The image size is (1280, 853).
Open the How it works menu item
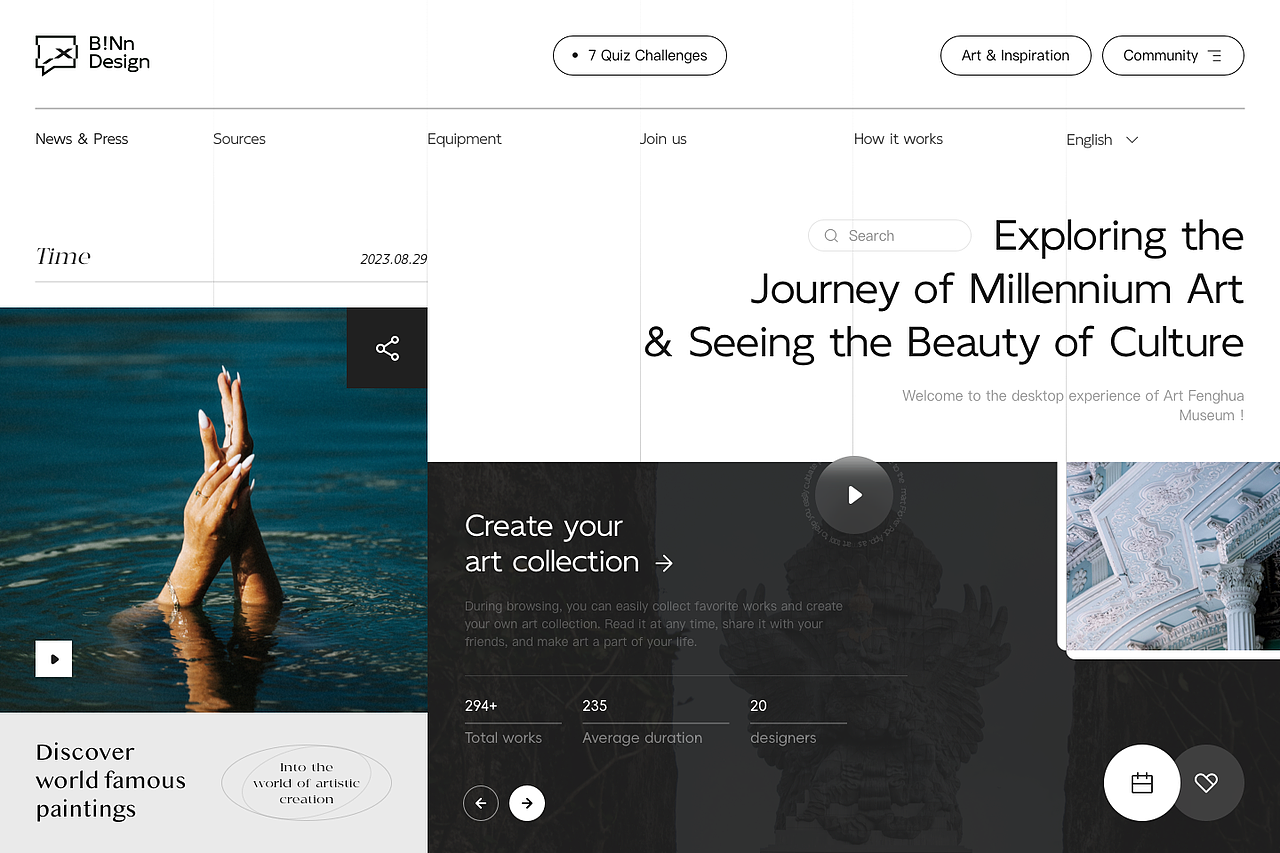click(898, 139)
